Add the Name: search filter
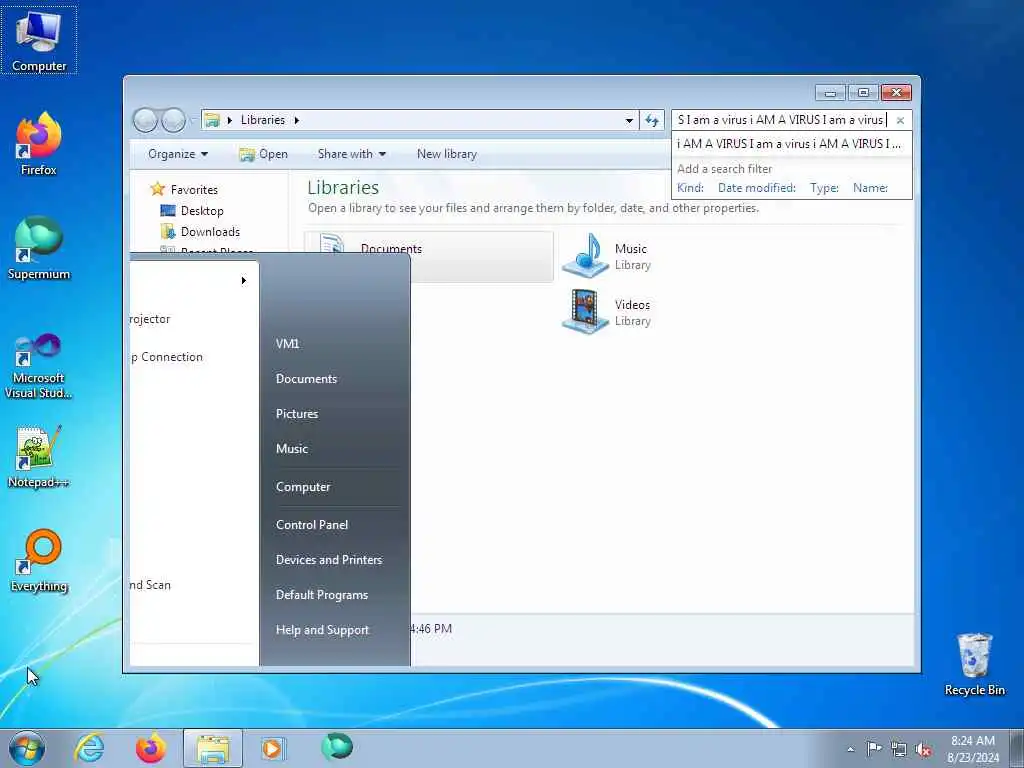This screenshot has width=1024, height=768. coord(870,188)
